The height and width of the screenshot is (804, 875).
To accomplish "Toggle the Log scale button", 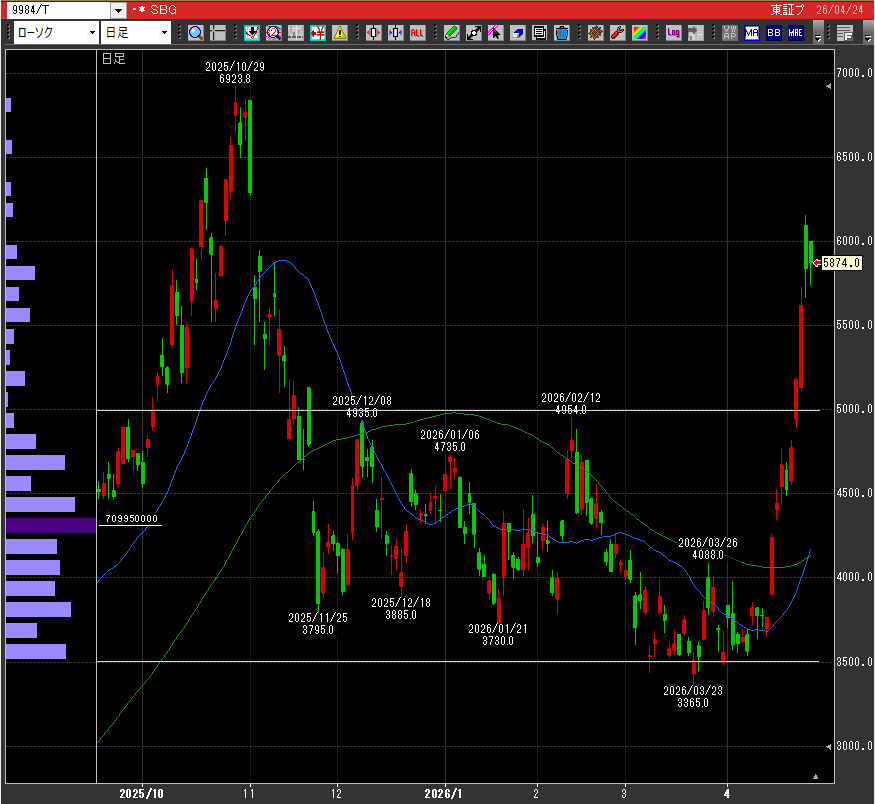I will (674, 33).
